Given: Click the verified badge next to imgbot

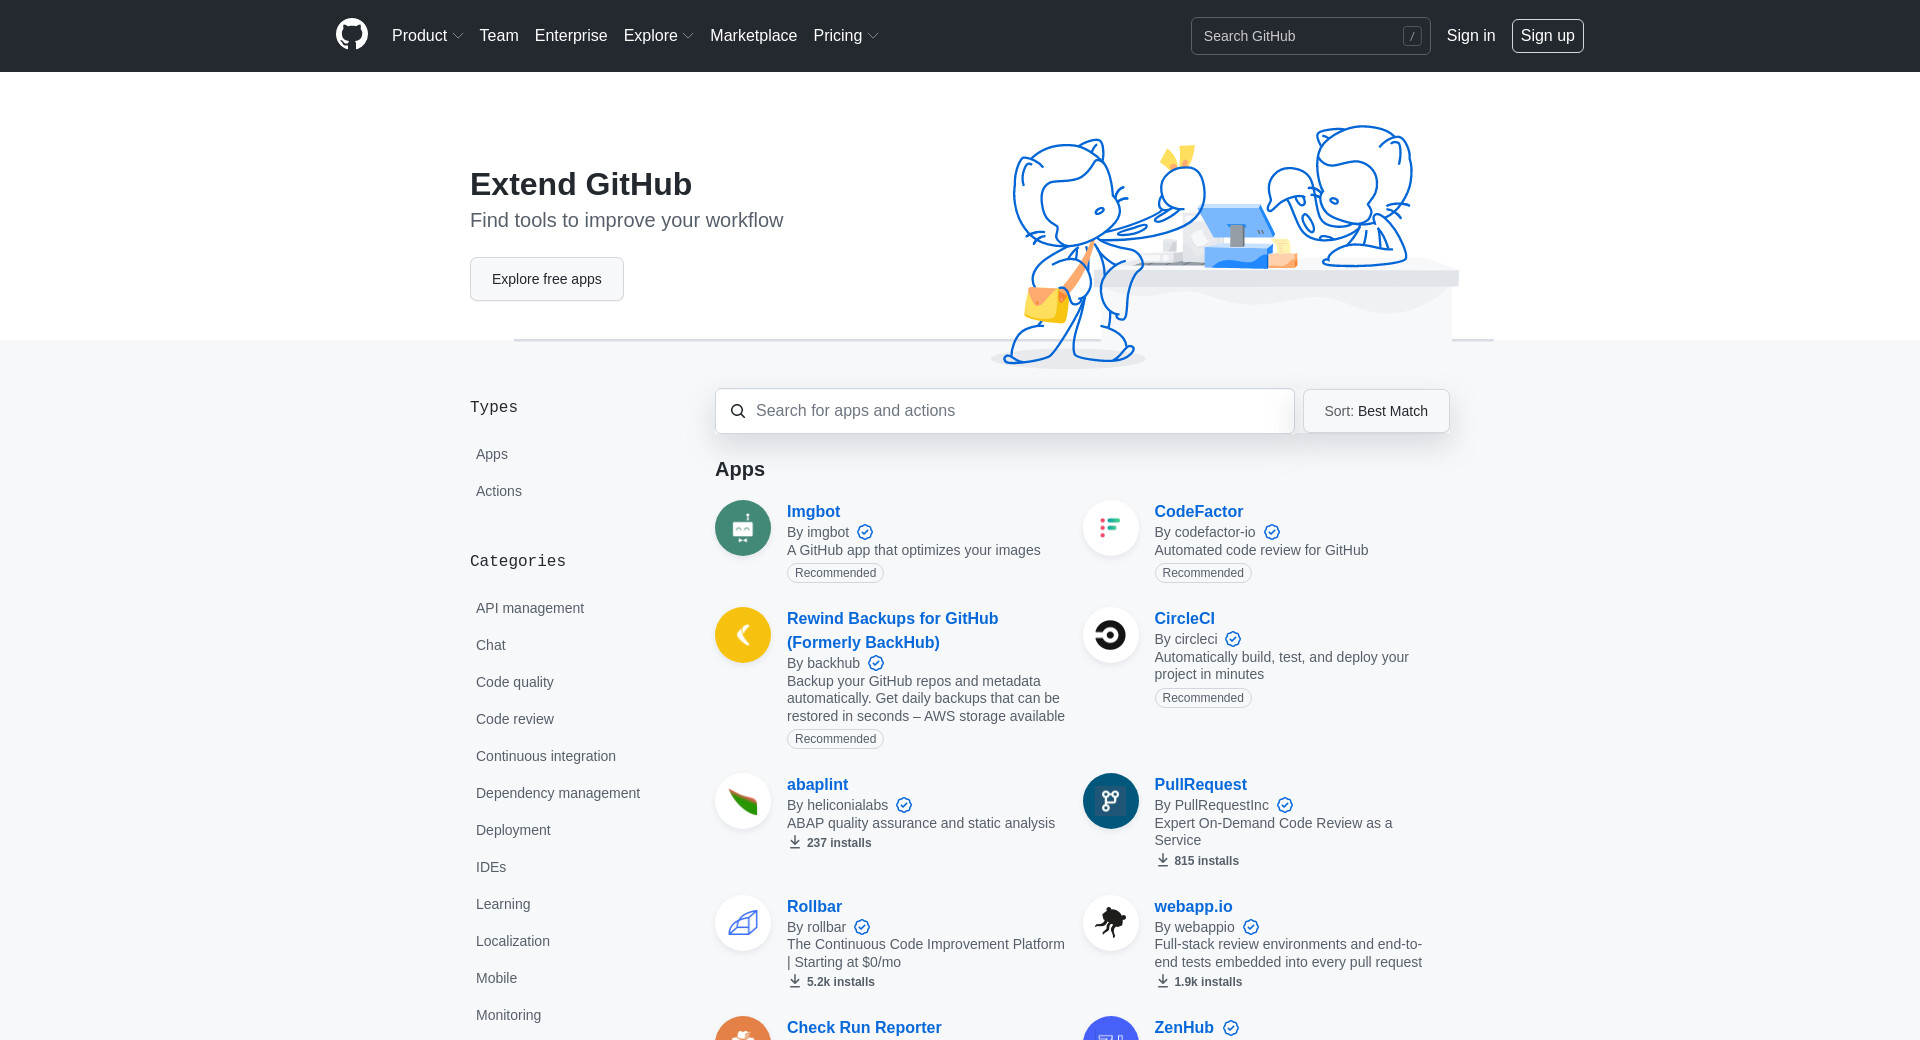Looking at the screenshot, I should point(865,533).
